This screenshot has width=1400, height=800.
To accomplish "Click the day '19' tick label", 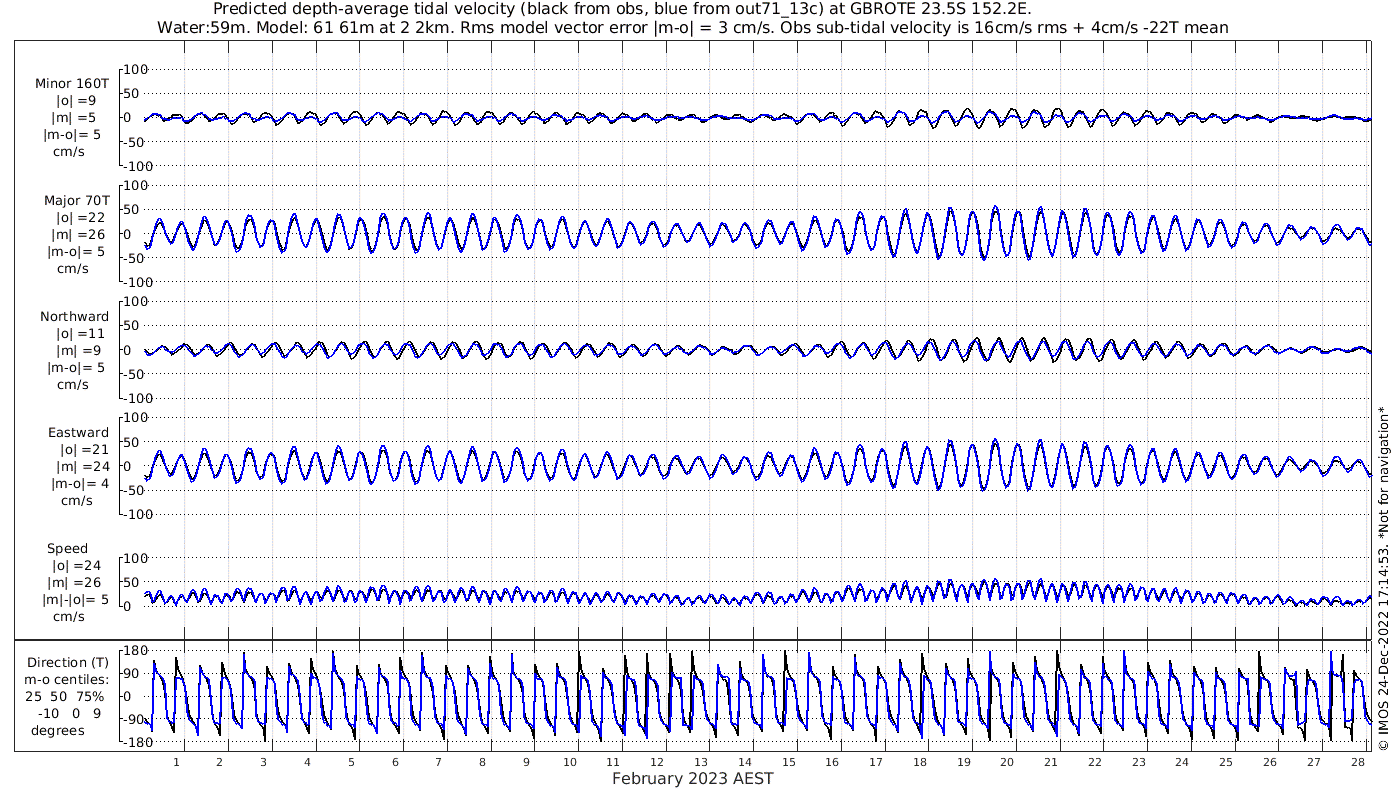I will click(x=963, y=762).
